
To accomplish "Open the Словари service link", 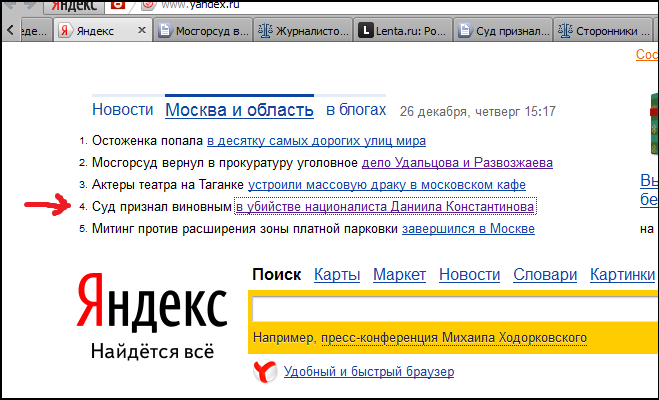I will [x=545, y=275].
